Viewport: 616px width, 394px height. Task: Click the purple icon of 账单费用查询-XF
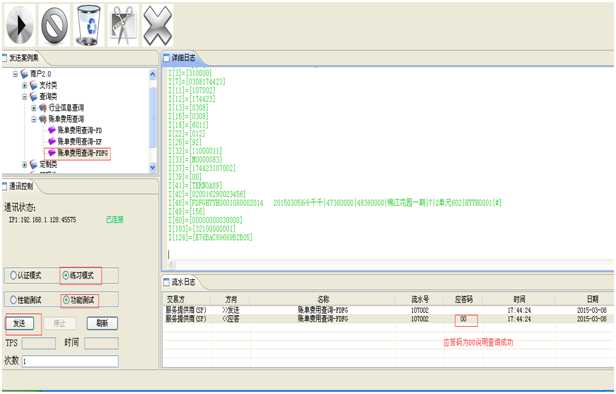[x=52, y=141]
